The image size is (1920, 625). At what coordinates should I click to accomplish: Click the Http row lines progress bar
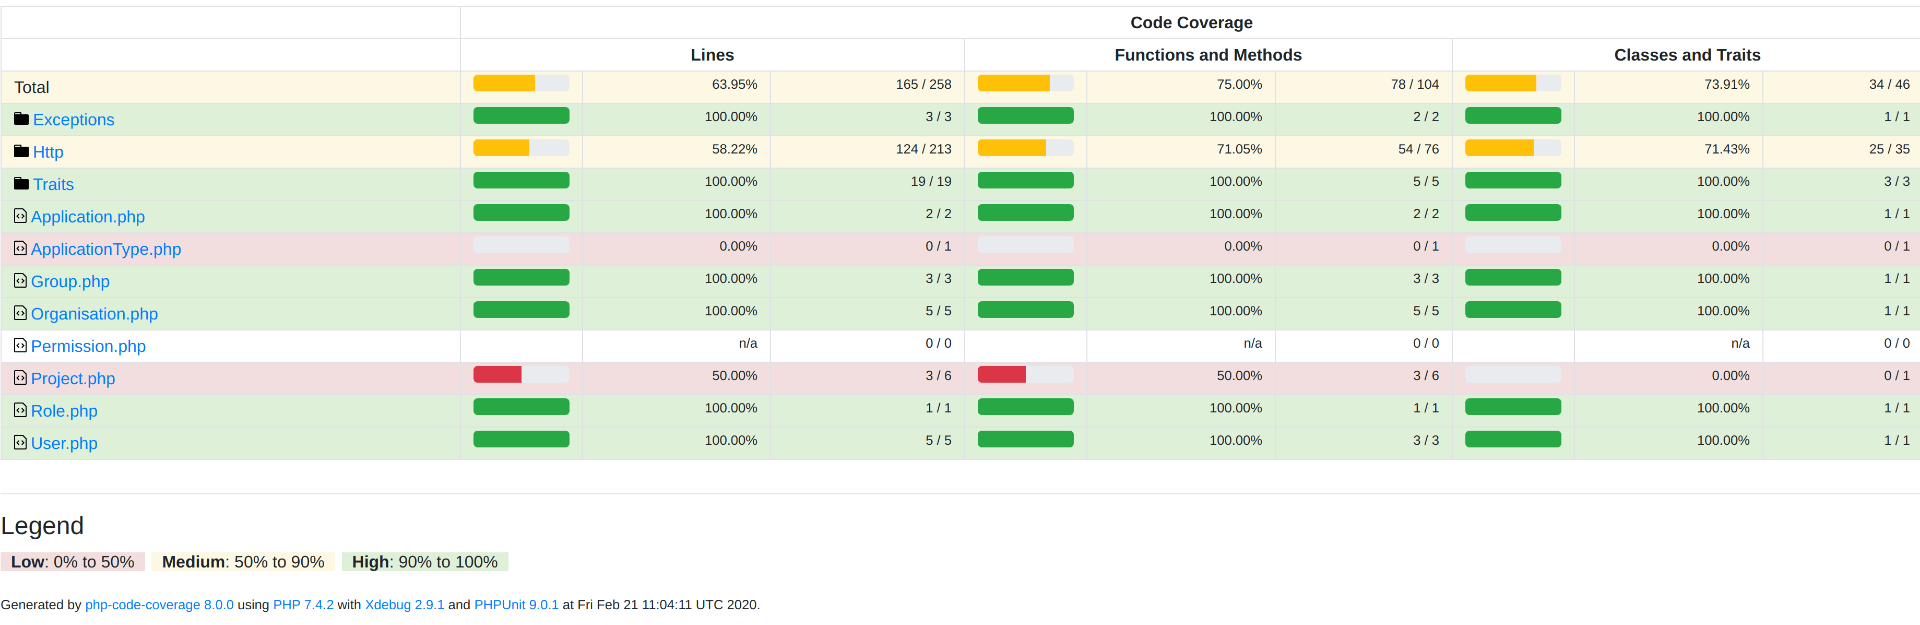521,148
